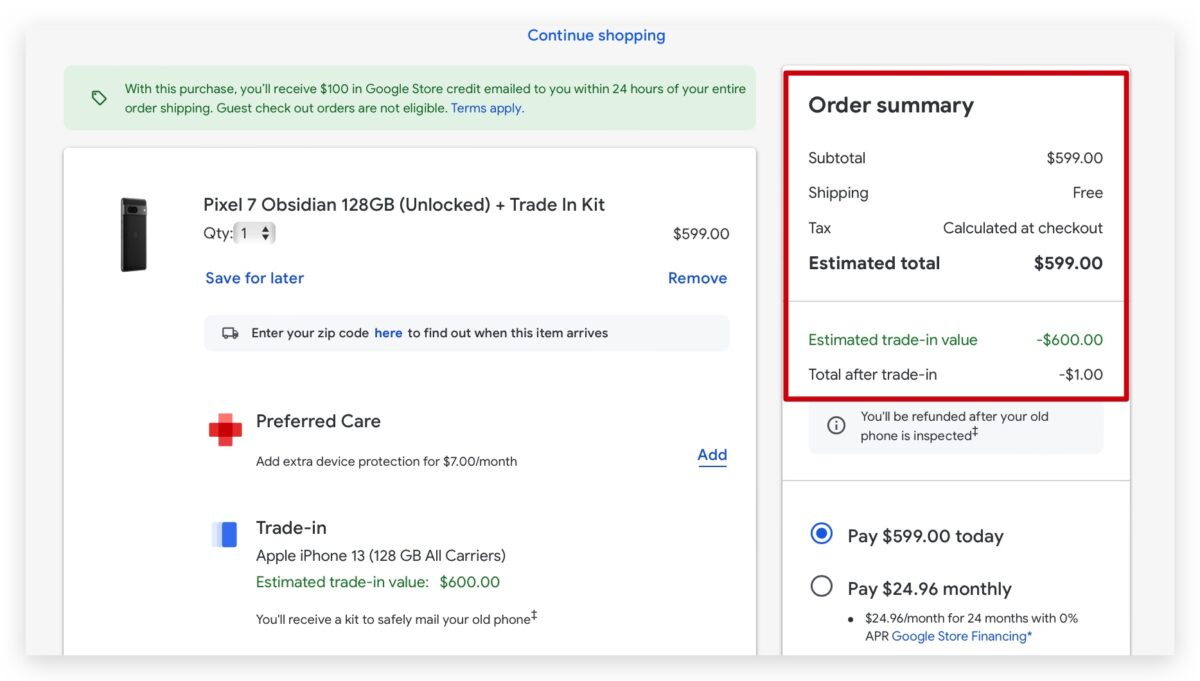Click the Continue shopping link

[596, 35]
